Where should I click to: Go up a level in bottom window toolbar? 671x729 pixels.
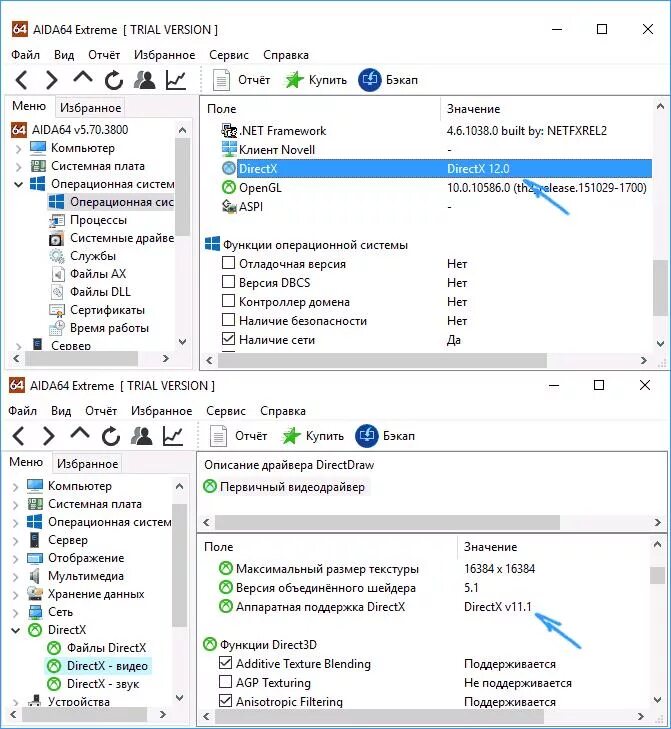click(80, 433)
